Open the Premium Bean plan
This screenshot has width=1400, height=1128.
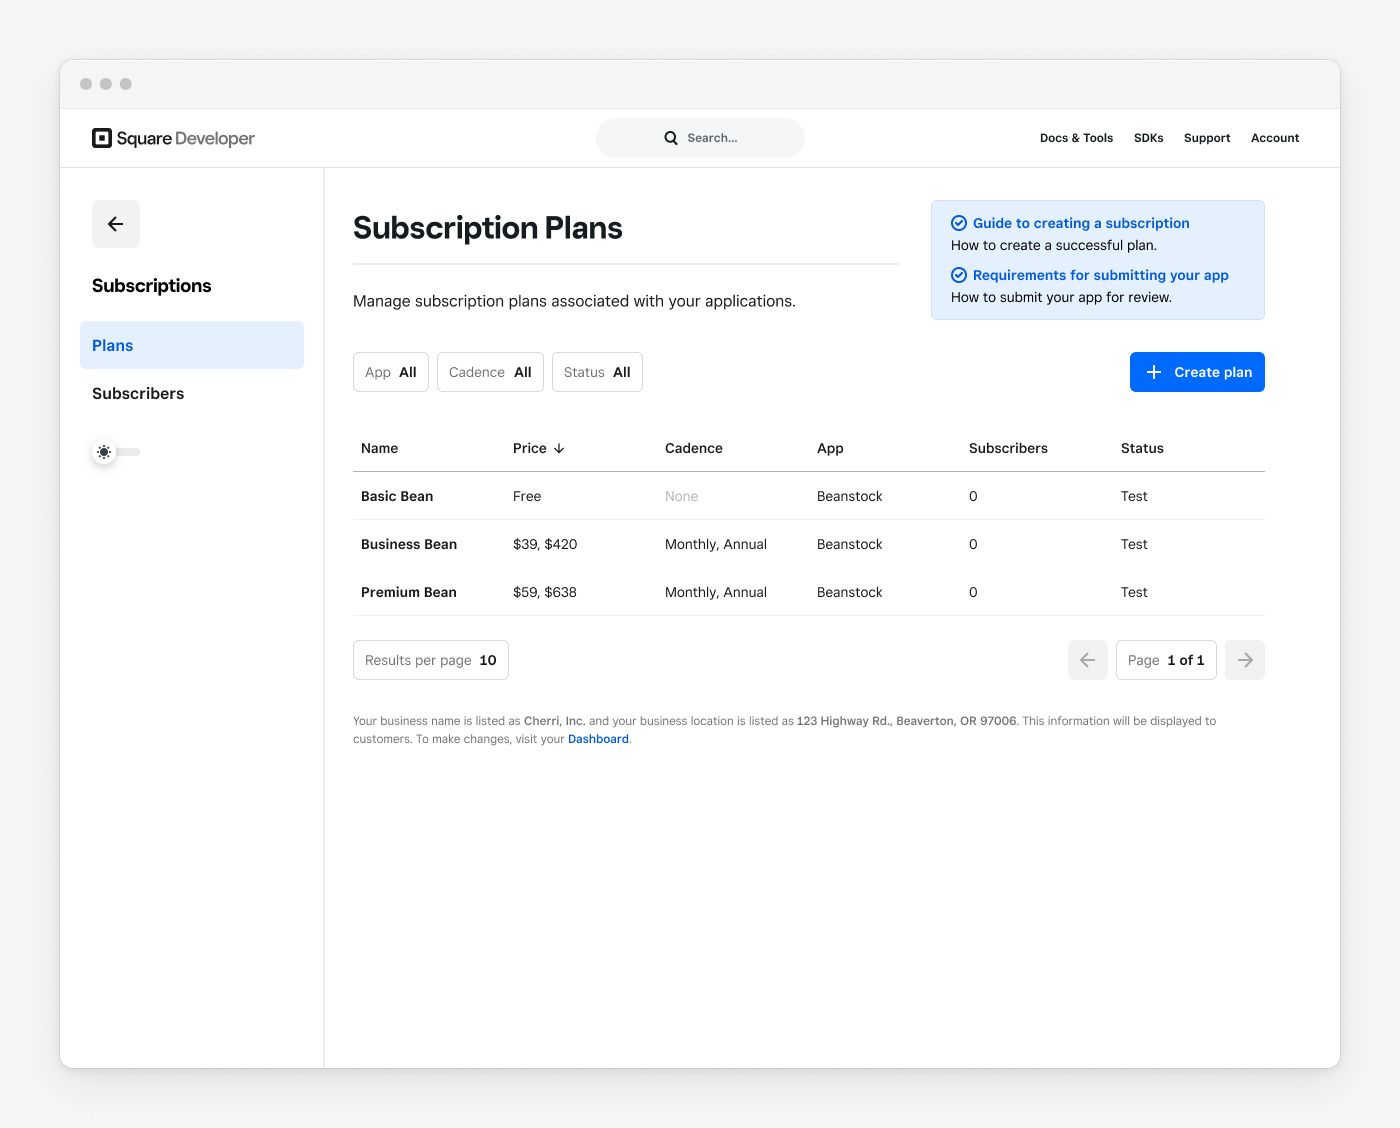point(409,592)
